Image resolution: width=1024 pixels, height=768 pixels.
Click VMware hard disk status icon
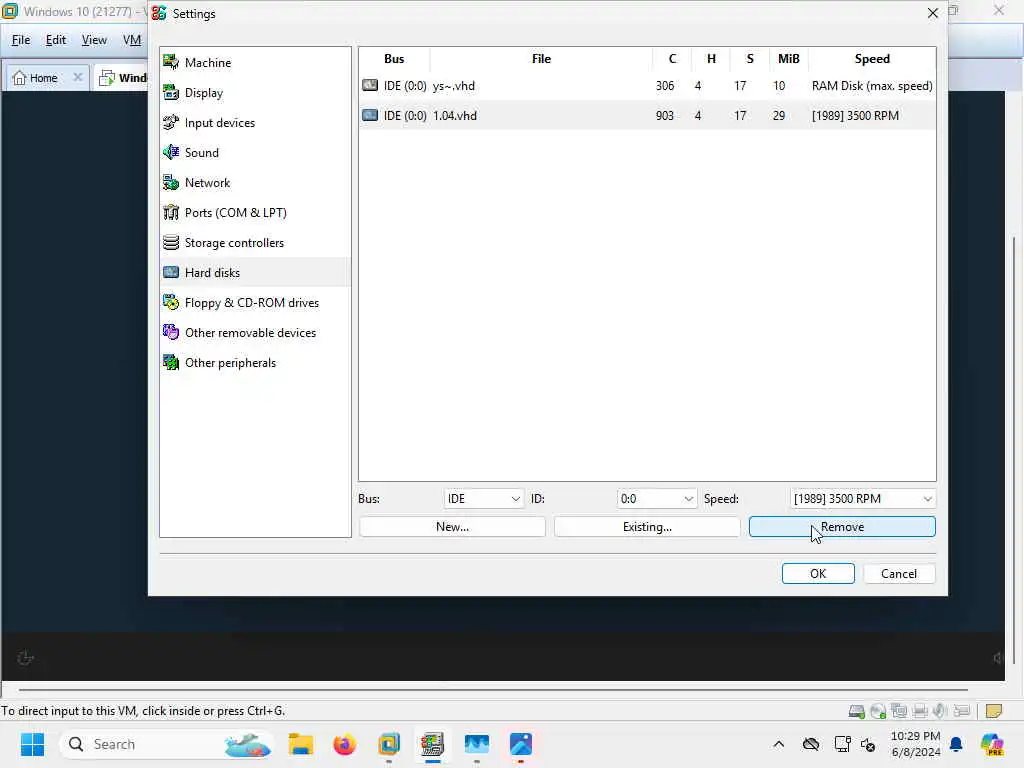pos(856,711)
